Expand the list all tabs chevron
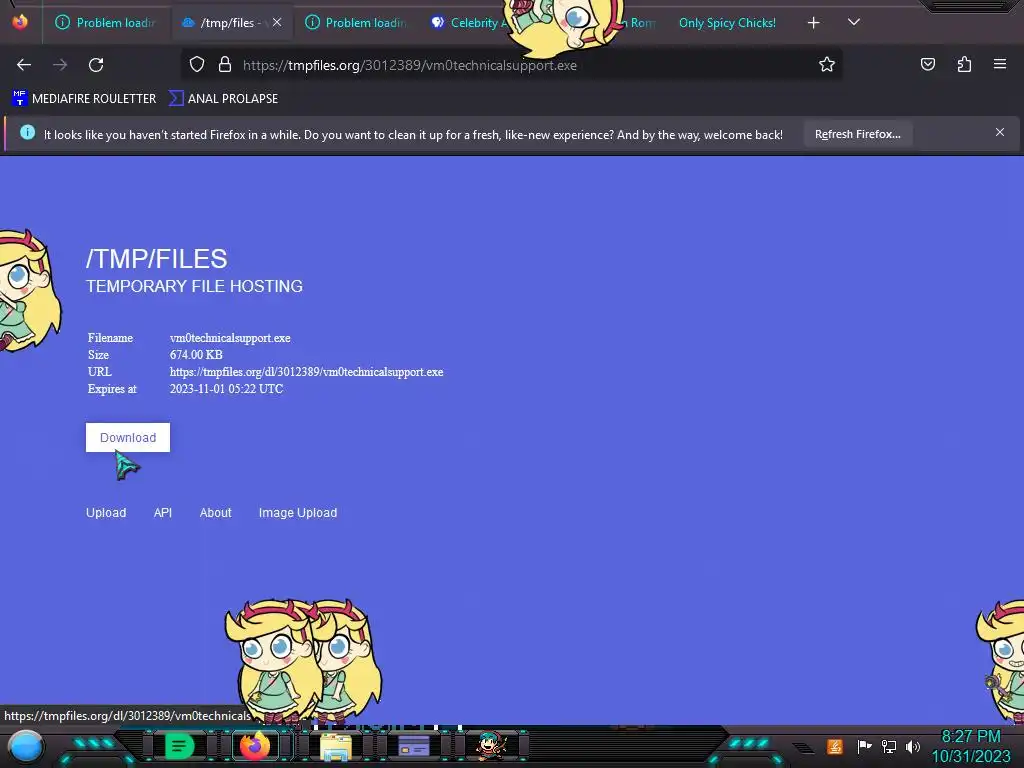The height and width of the screenshot is (768, 1024). (x=854, y=22)
